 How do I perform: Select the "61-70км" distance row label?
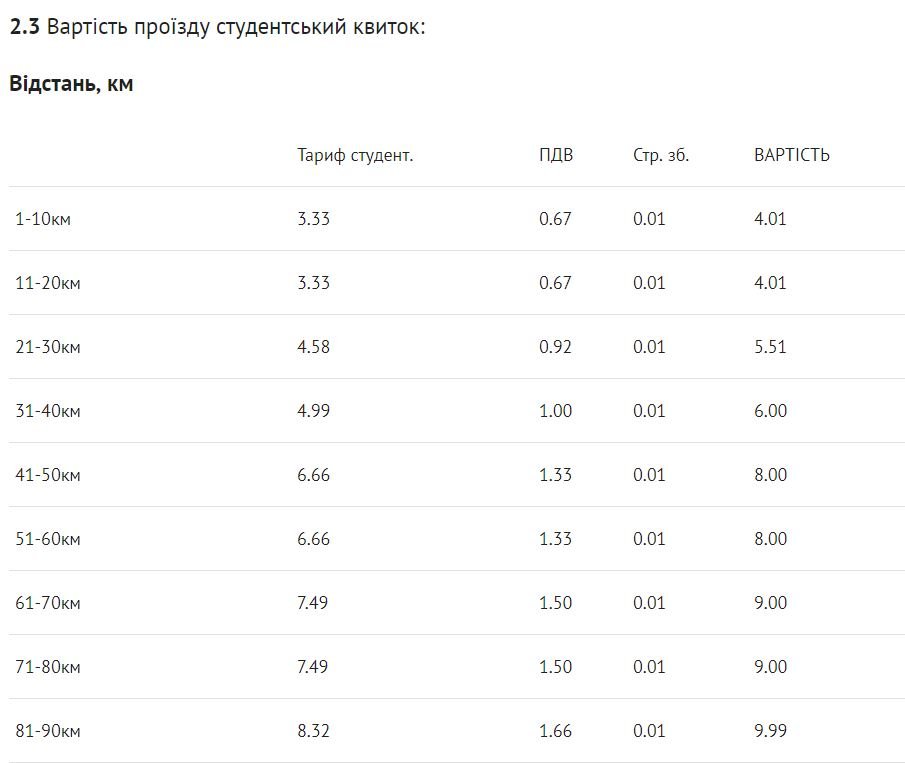[48, 603]
